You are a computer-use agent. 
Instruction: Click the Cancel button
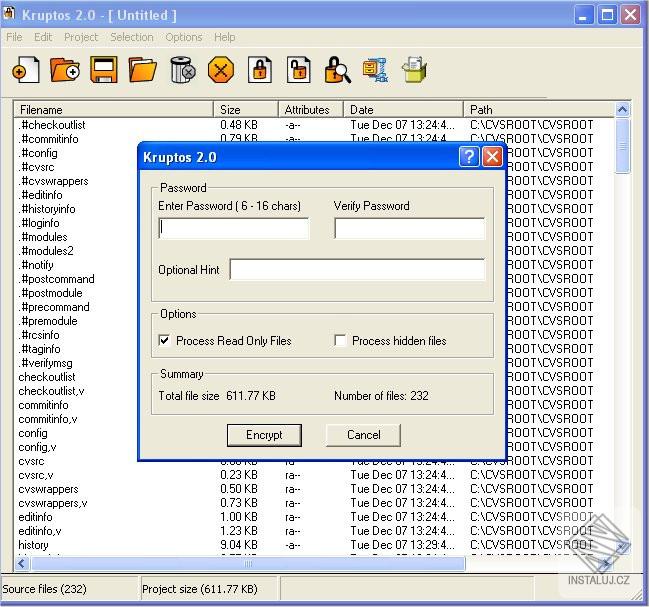[363, 435]
